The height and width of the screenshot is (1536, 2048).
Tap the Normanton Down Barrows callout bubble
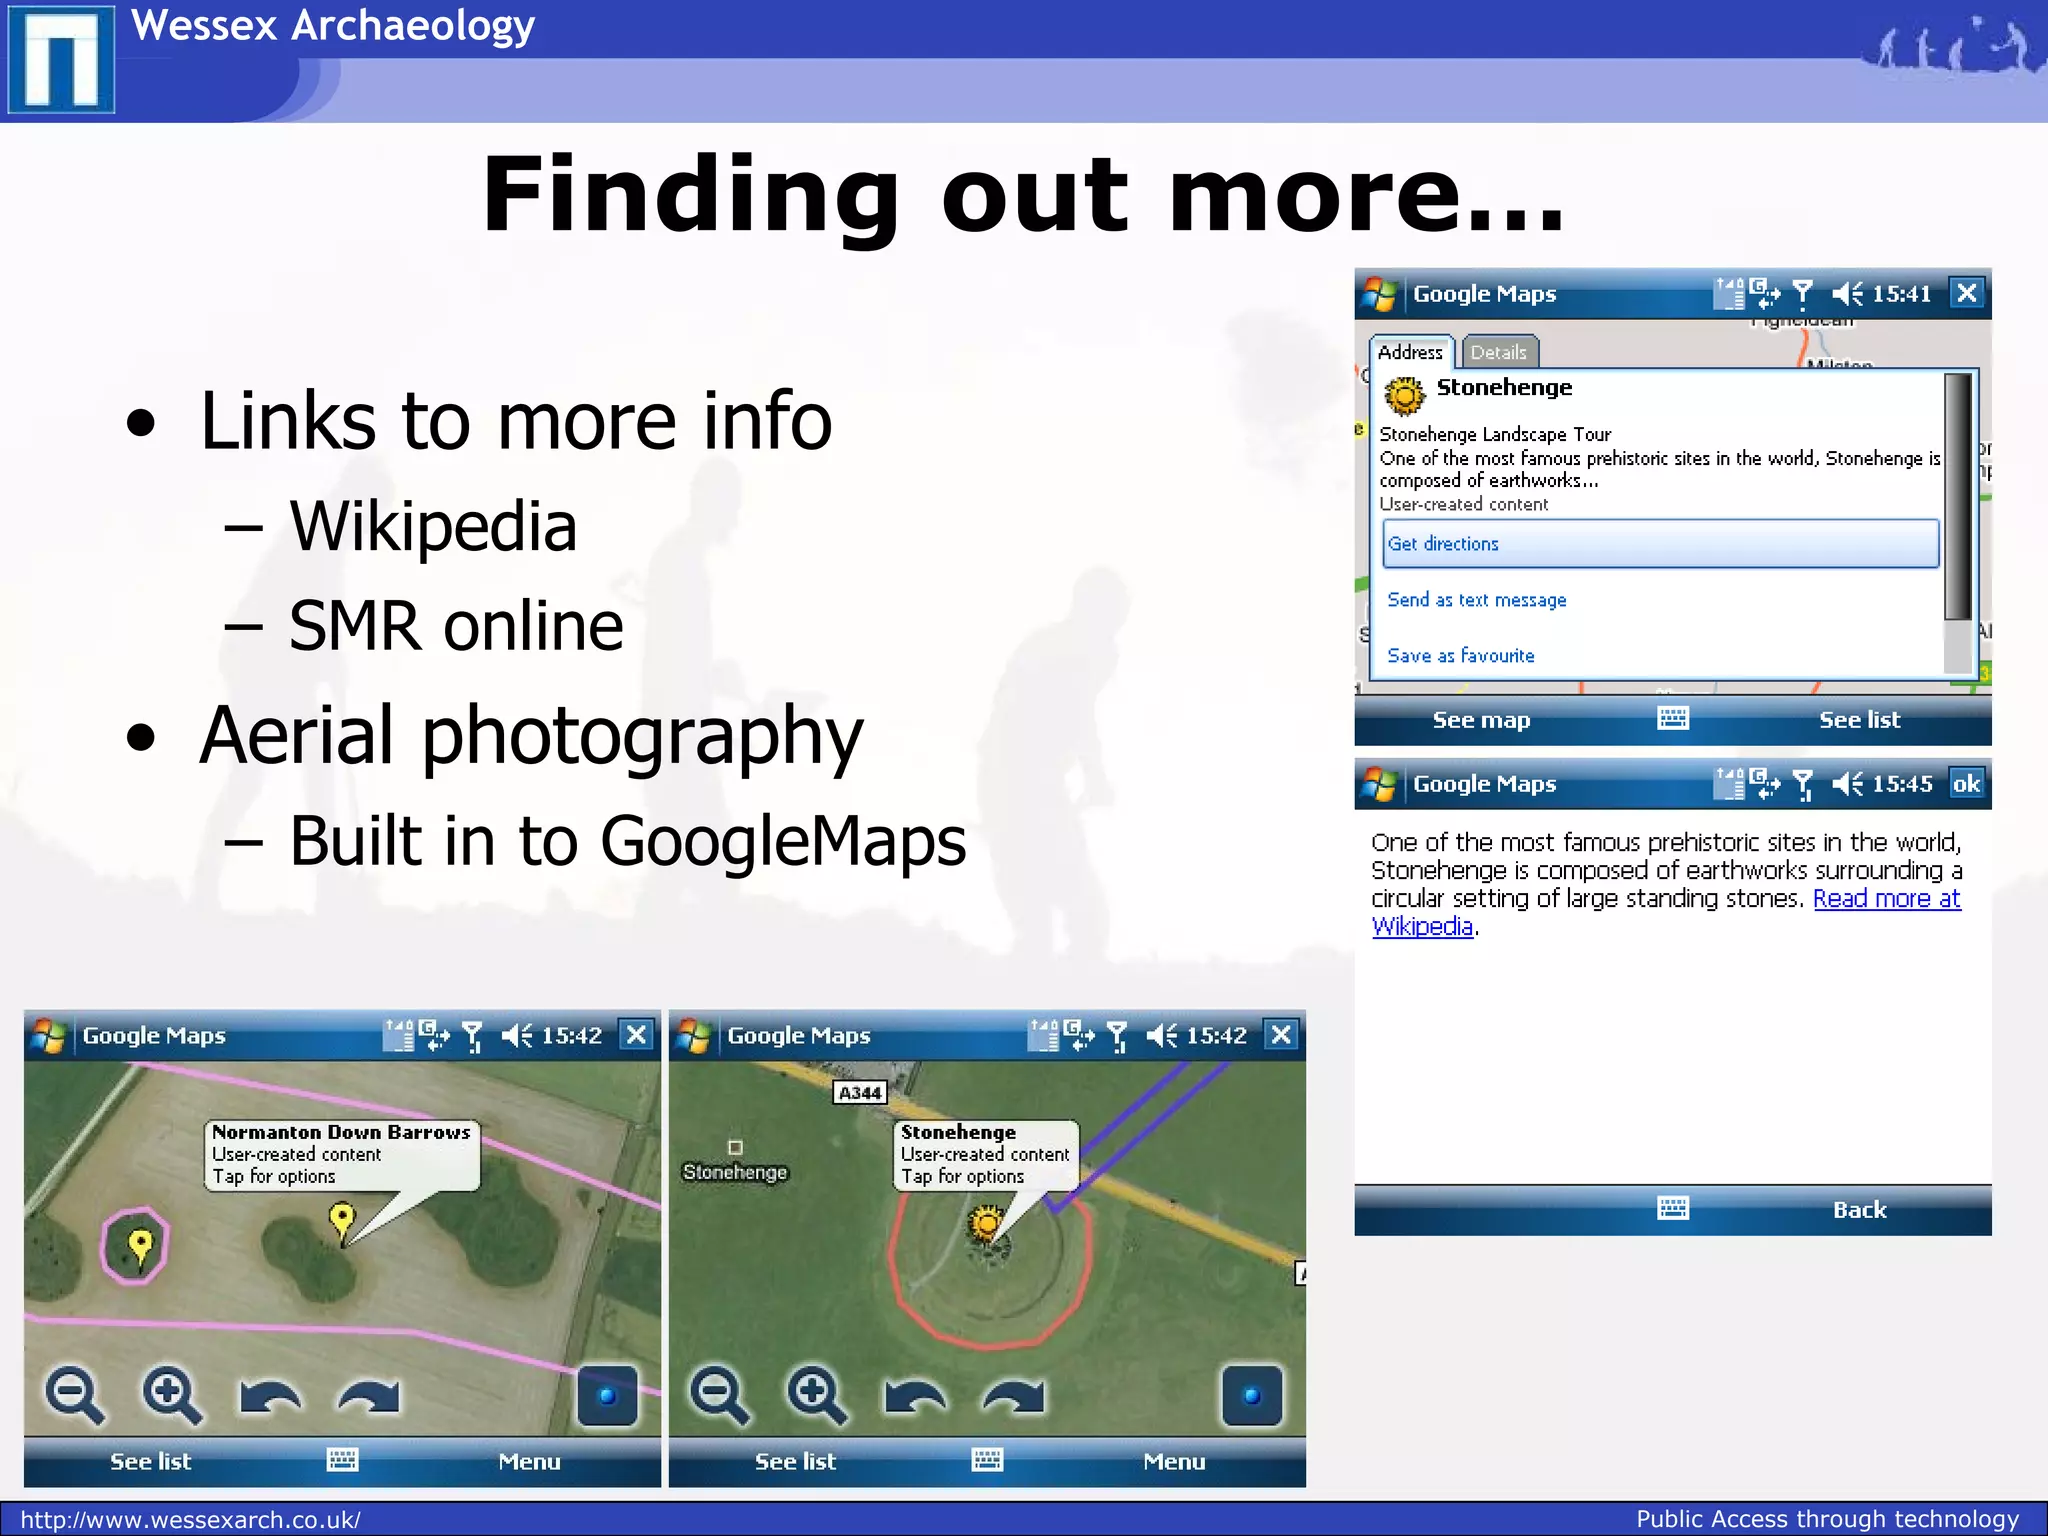point(340,1154)
